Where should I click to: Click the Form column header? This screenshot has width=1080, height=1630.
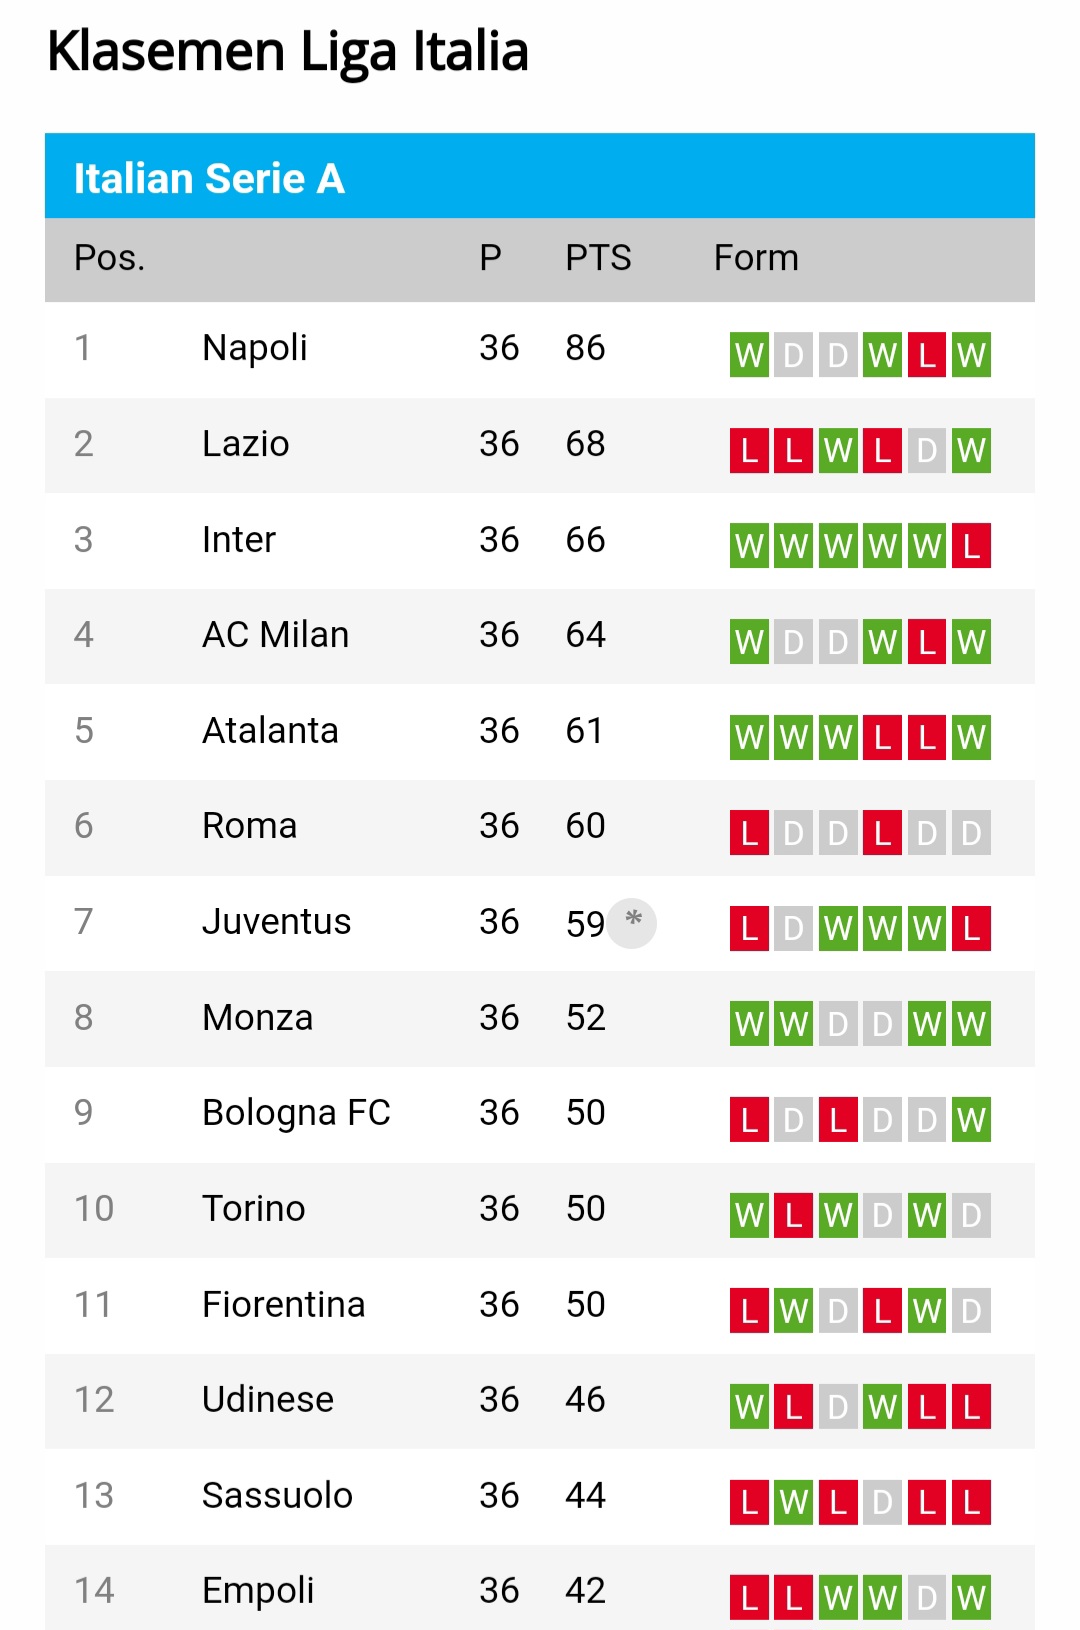(756, 258)
